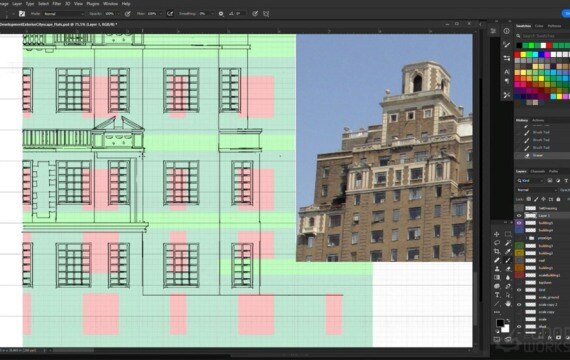Open layer blend mode Normal dropdown
The image size is (570, 360).
click(x=537, y=190)
